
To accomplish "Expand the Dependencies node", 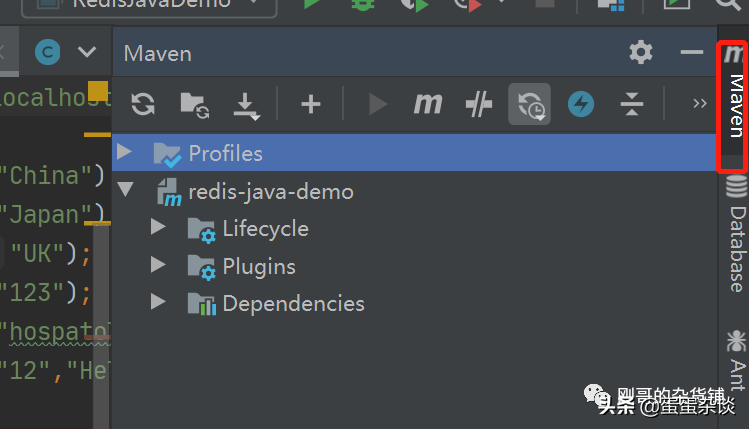I will point(158,301).
